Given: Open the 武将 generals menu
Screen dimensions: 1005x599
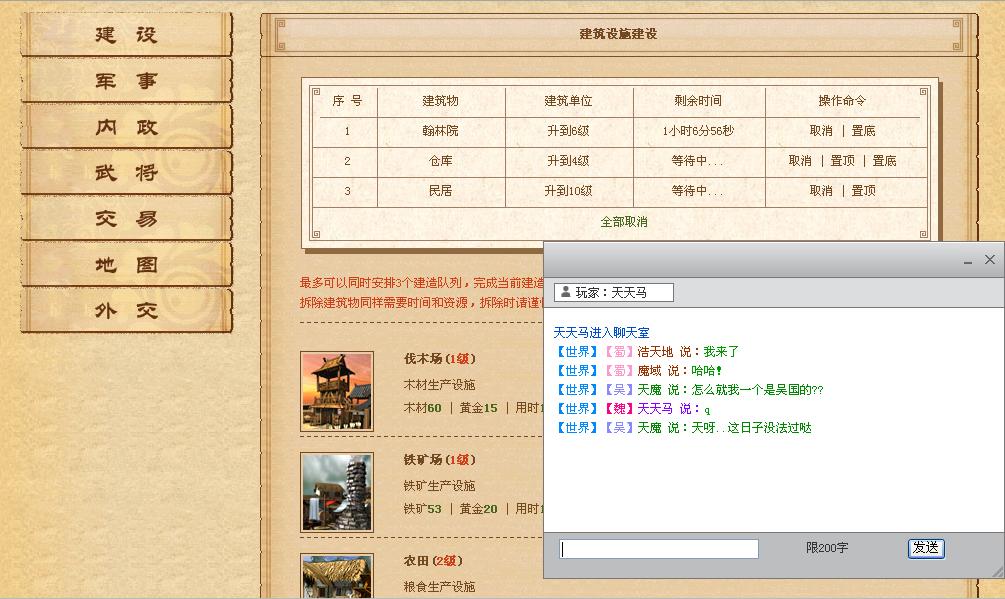Looking at the screenshot, I should (127, 173).
